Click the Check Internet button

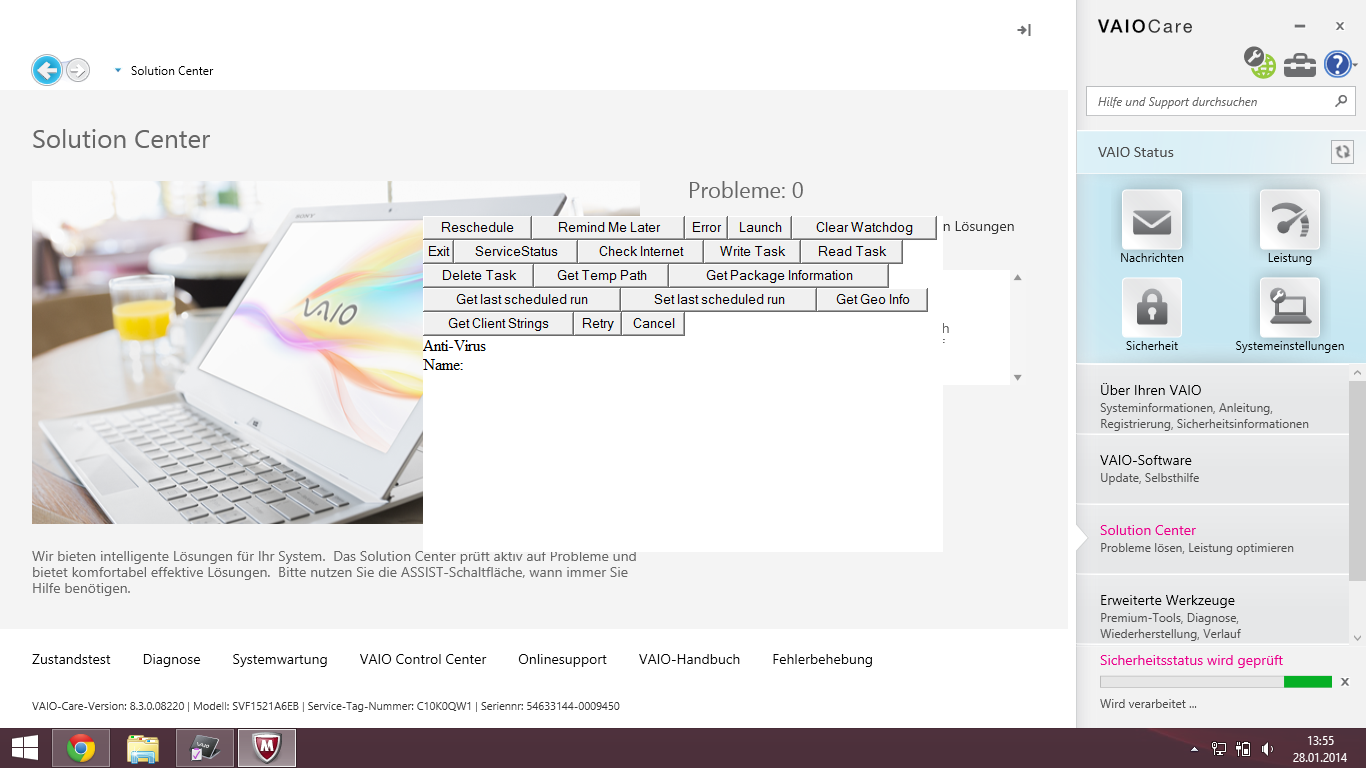(x=640, y=251)
